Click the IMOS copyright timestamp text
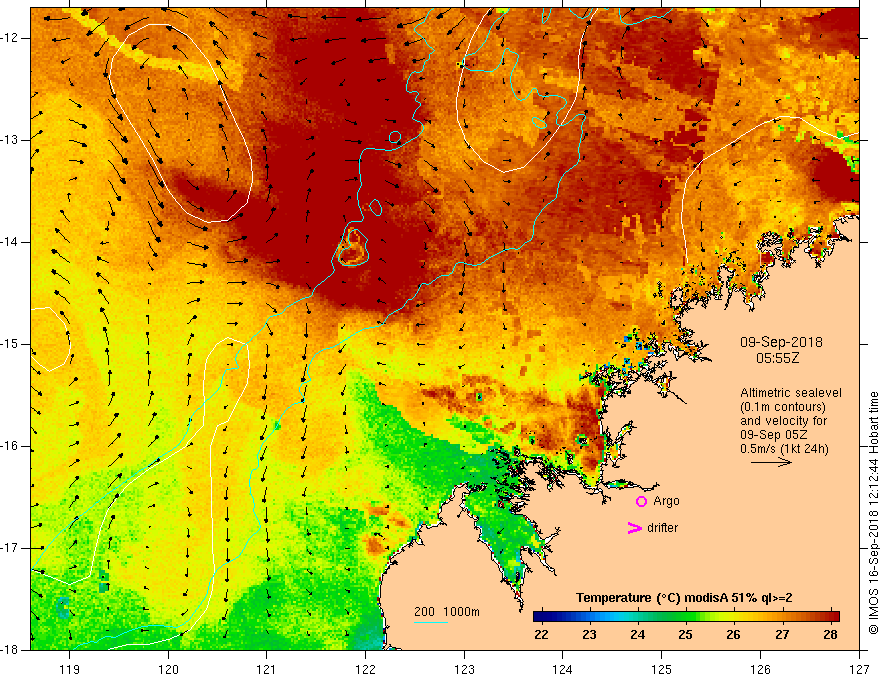 [x=873, y=513]
